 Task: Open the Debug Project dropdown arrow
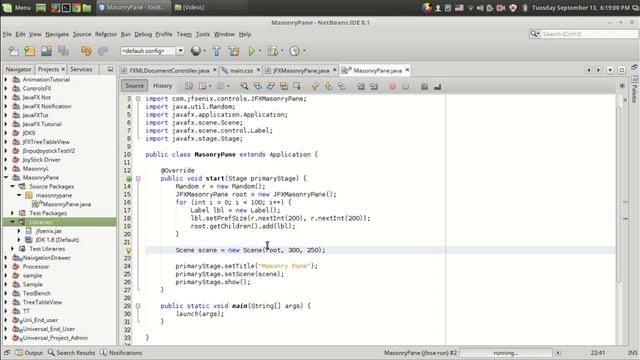[x=282, y=51]
